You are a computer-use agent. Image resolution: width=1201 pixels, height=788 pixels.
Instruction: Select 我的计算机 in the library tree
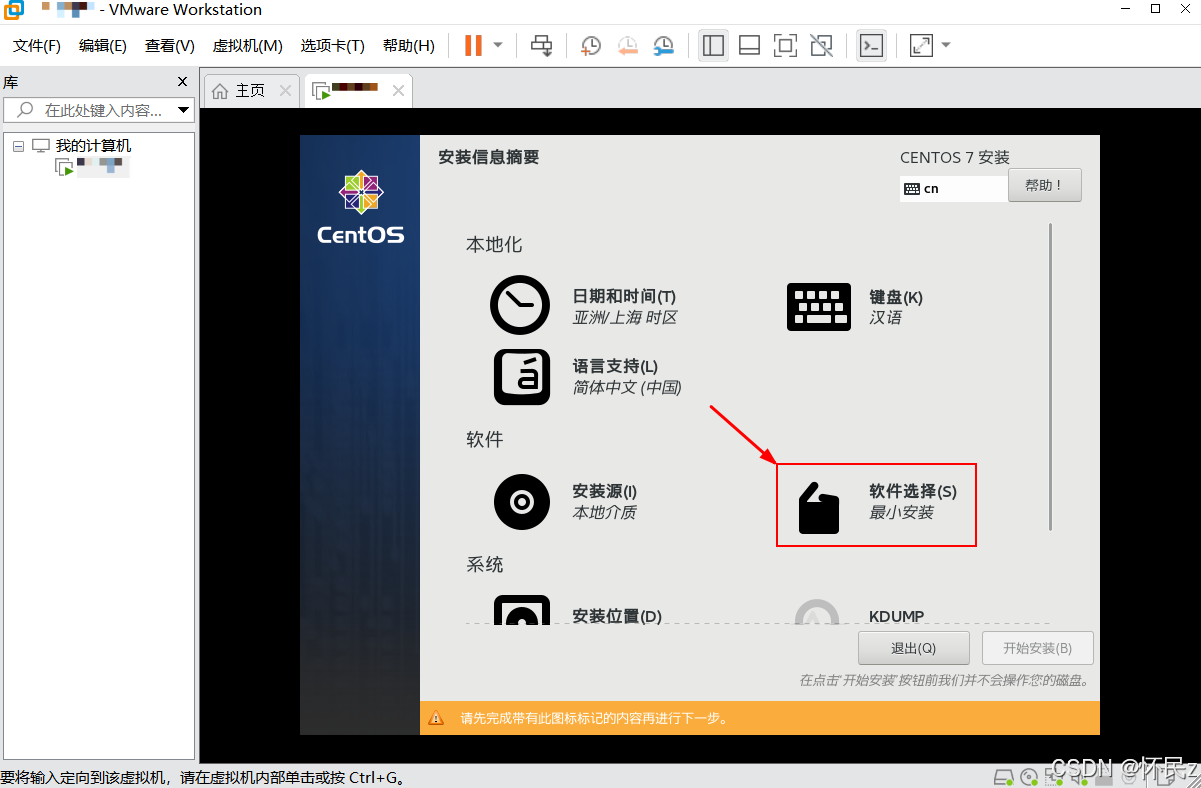(x=93, y=146)
